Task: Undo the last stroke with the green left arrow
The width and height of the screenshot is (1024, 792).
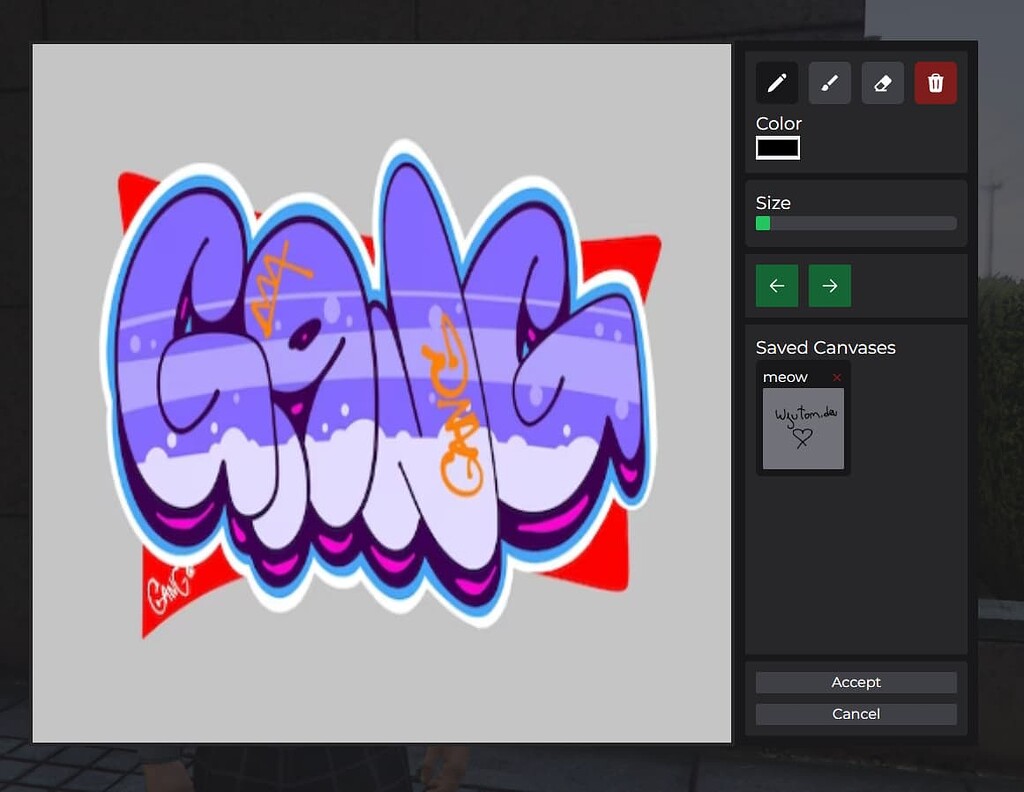Action: click(777, 285)
